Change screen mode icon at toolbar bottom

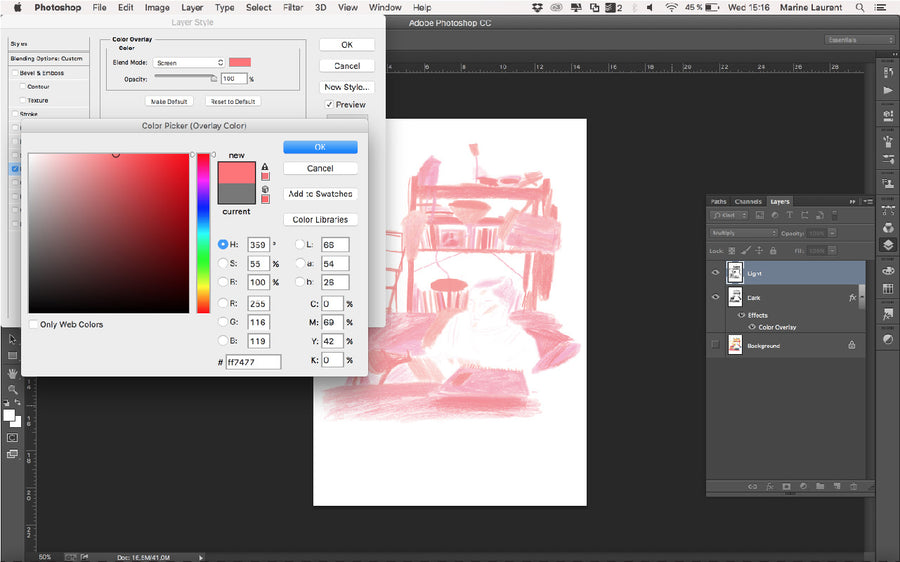coord(12,454)
